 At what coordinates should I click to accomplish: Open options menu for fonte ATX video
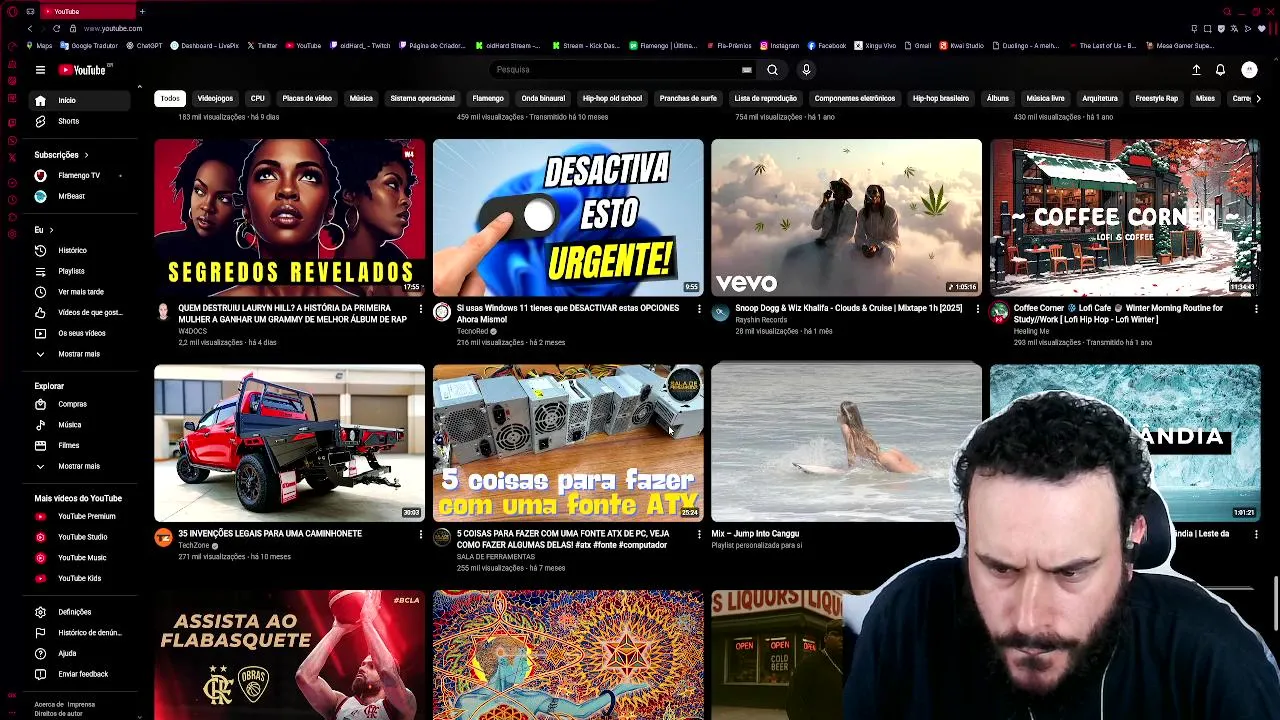[x=699, y=534]
